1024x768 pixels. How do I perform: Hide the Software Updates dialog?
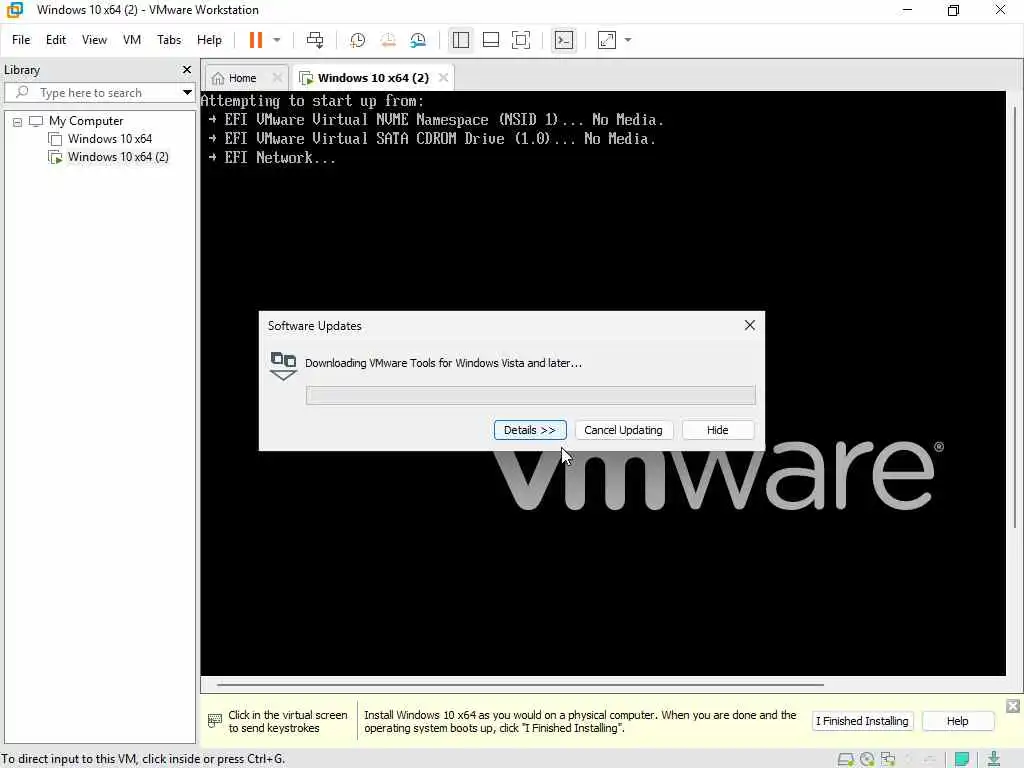coord(718,430)
